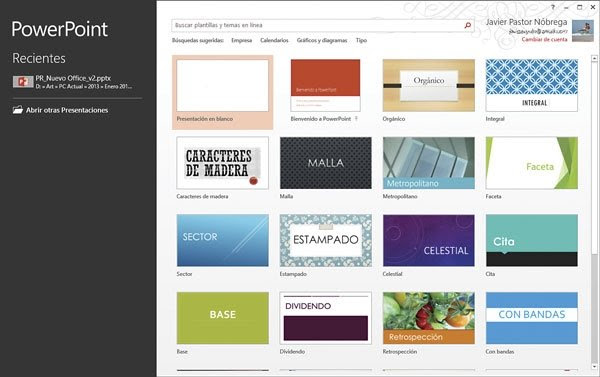
Task: Click the search magnifier icon
Action: [x=467, y=25]
